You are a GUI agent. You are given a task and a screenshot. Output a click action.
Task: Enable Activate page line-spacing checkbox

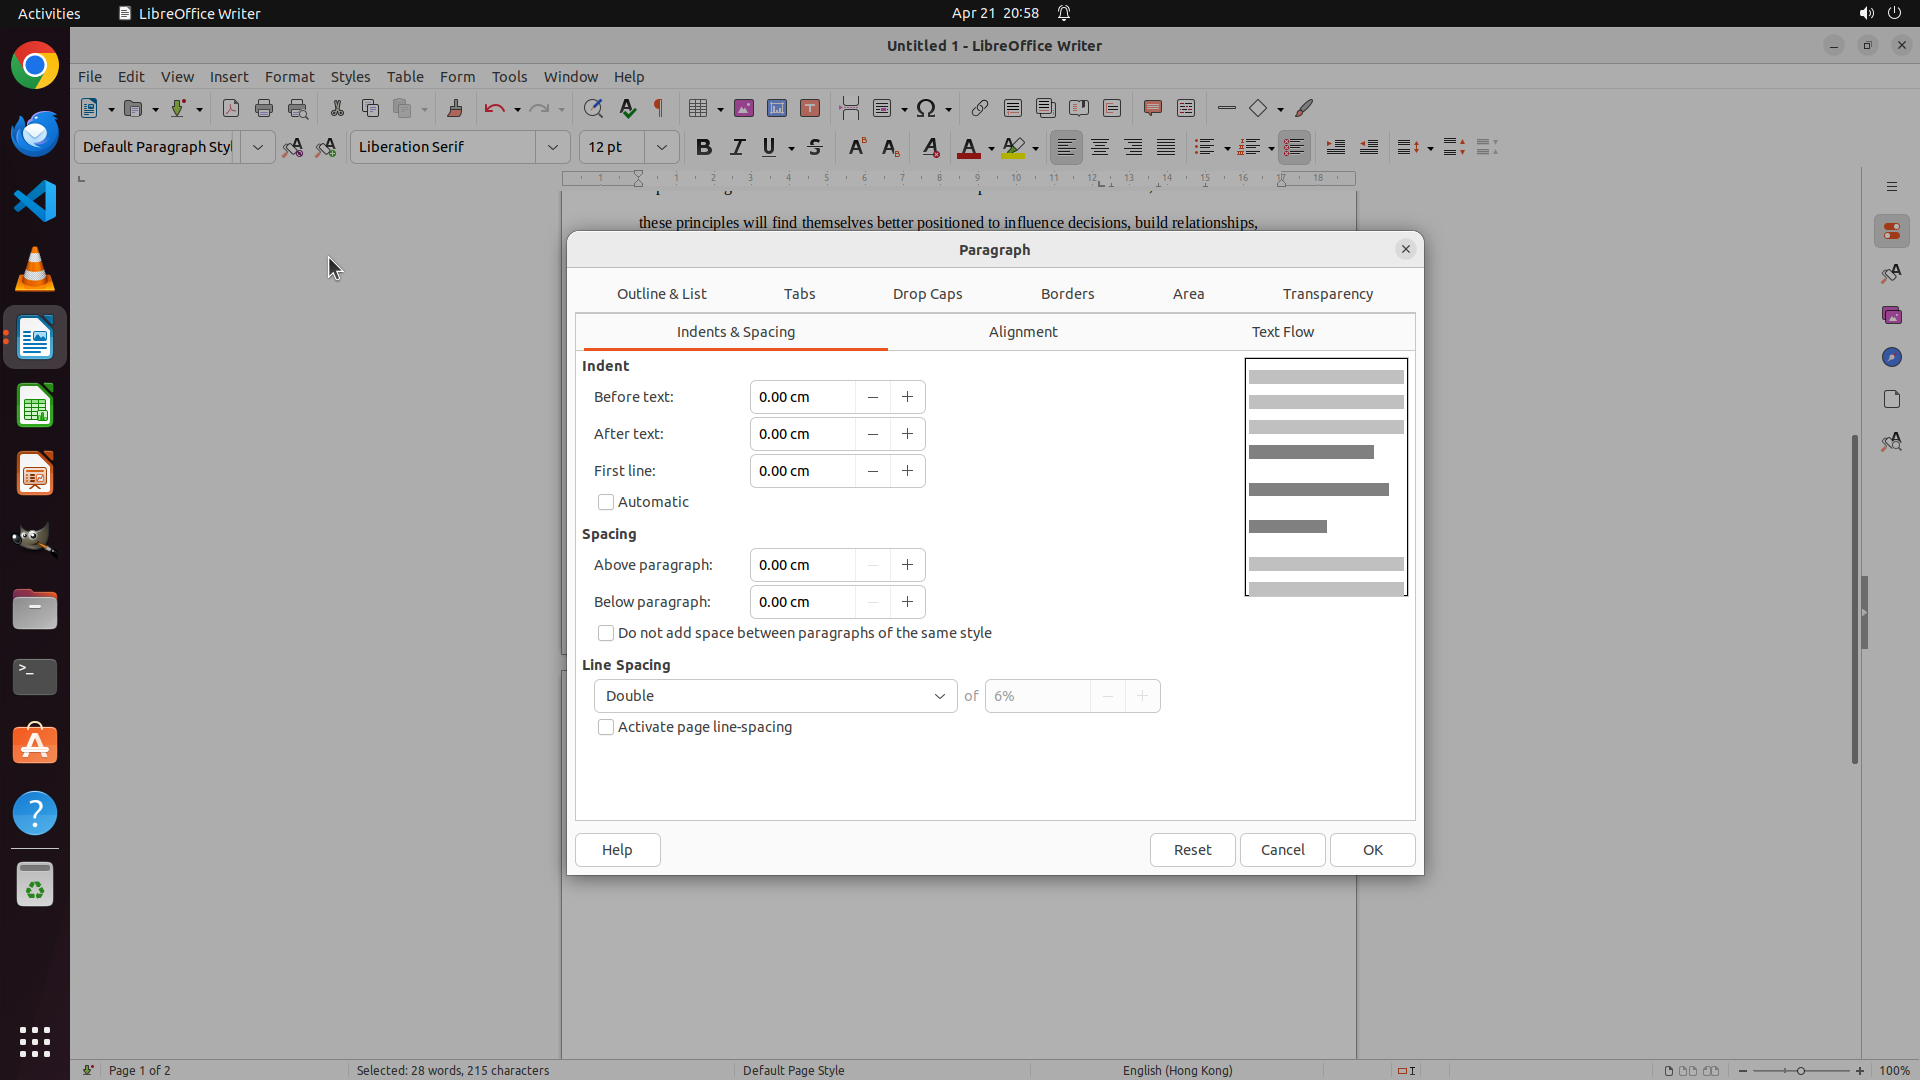click(x=606, y=727)
